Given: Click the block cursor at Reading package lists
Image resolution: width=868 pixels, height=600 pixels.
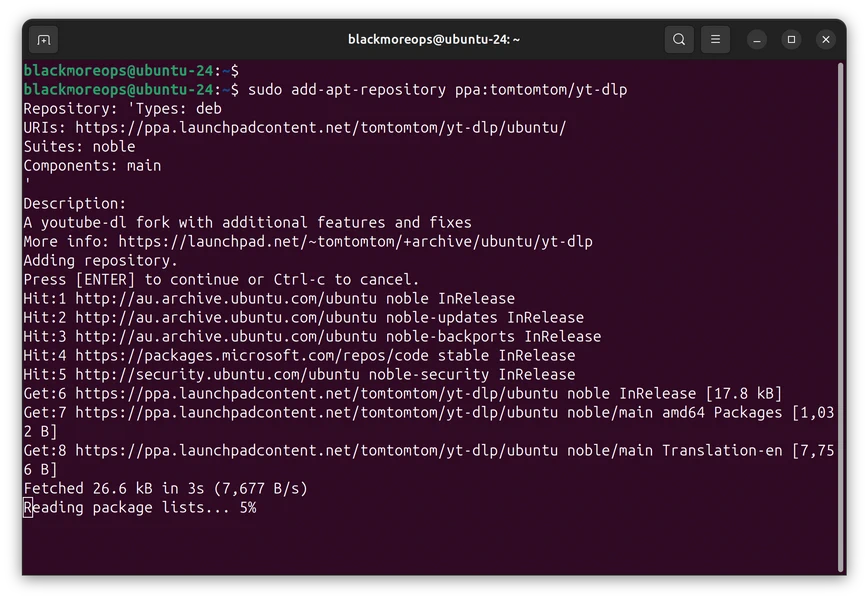Looking at the screenshot, I should click(28, 508).
